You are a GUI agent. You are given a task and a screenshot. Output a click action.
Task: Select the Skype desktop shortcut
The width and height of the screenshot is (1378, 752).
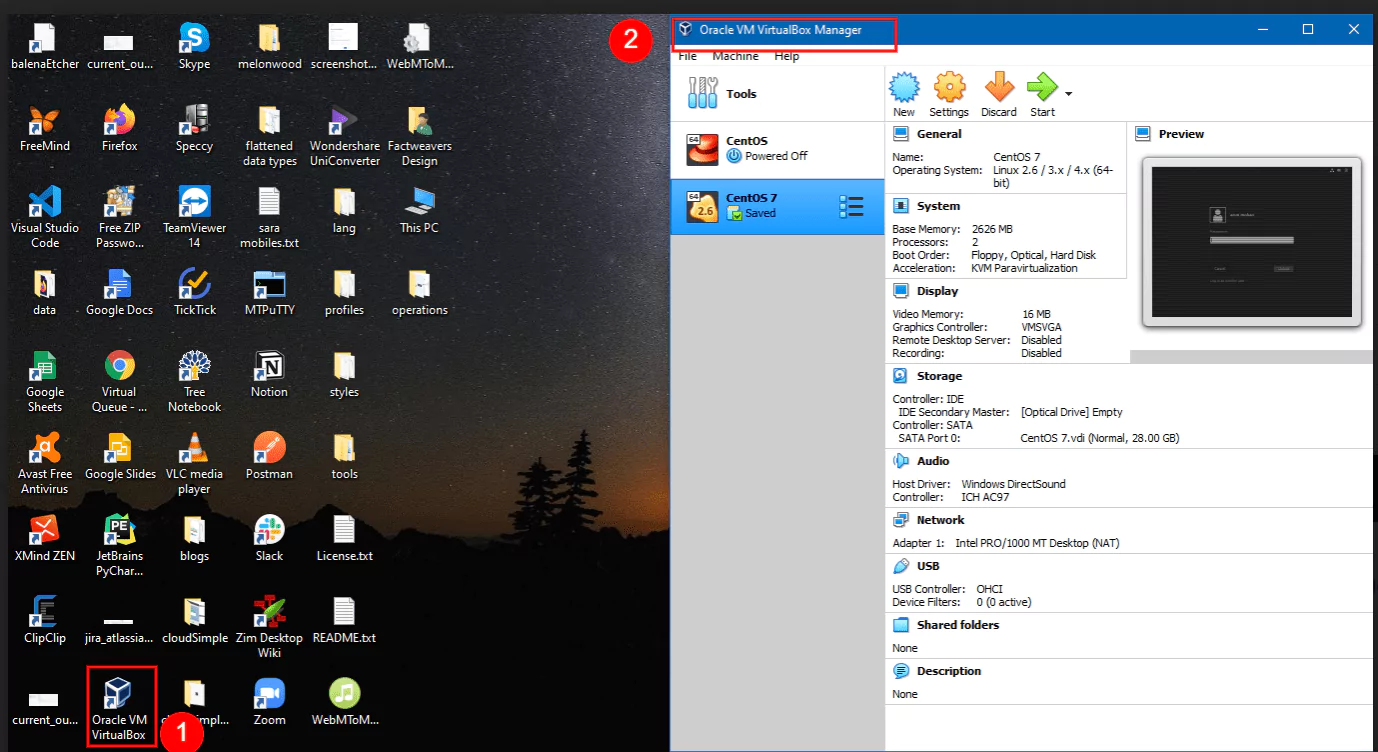click(x=194, y=47)
